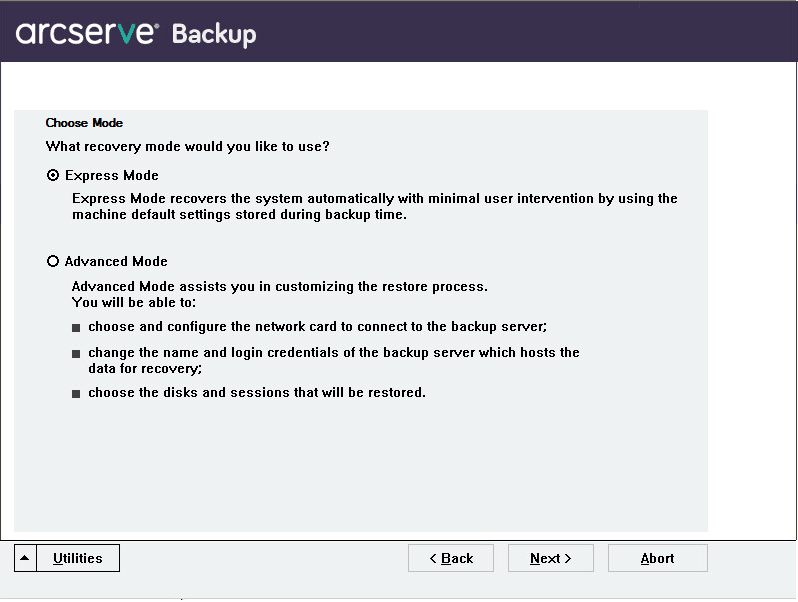Click the Backup title in header
The height and width of the screenshot is (602, 798).
pyautogui.click(x=214, y=34)
